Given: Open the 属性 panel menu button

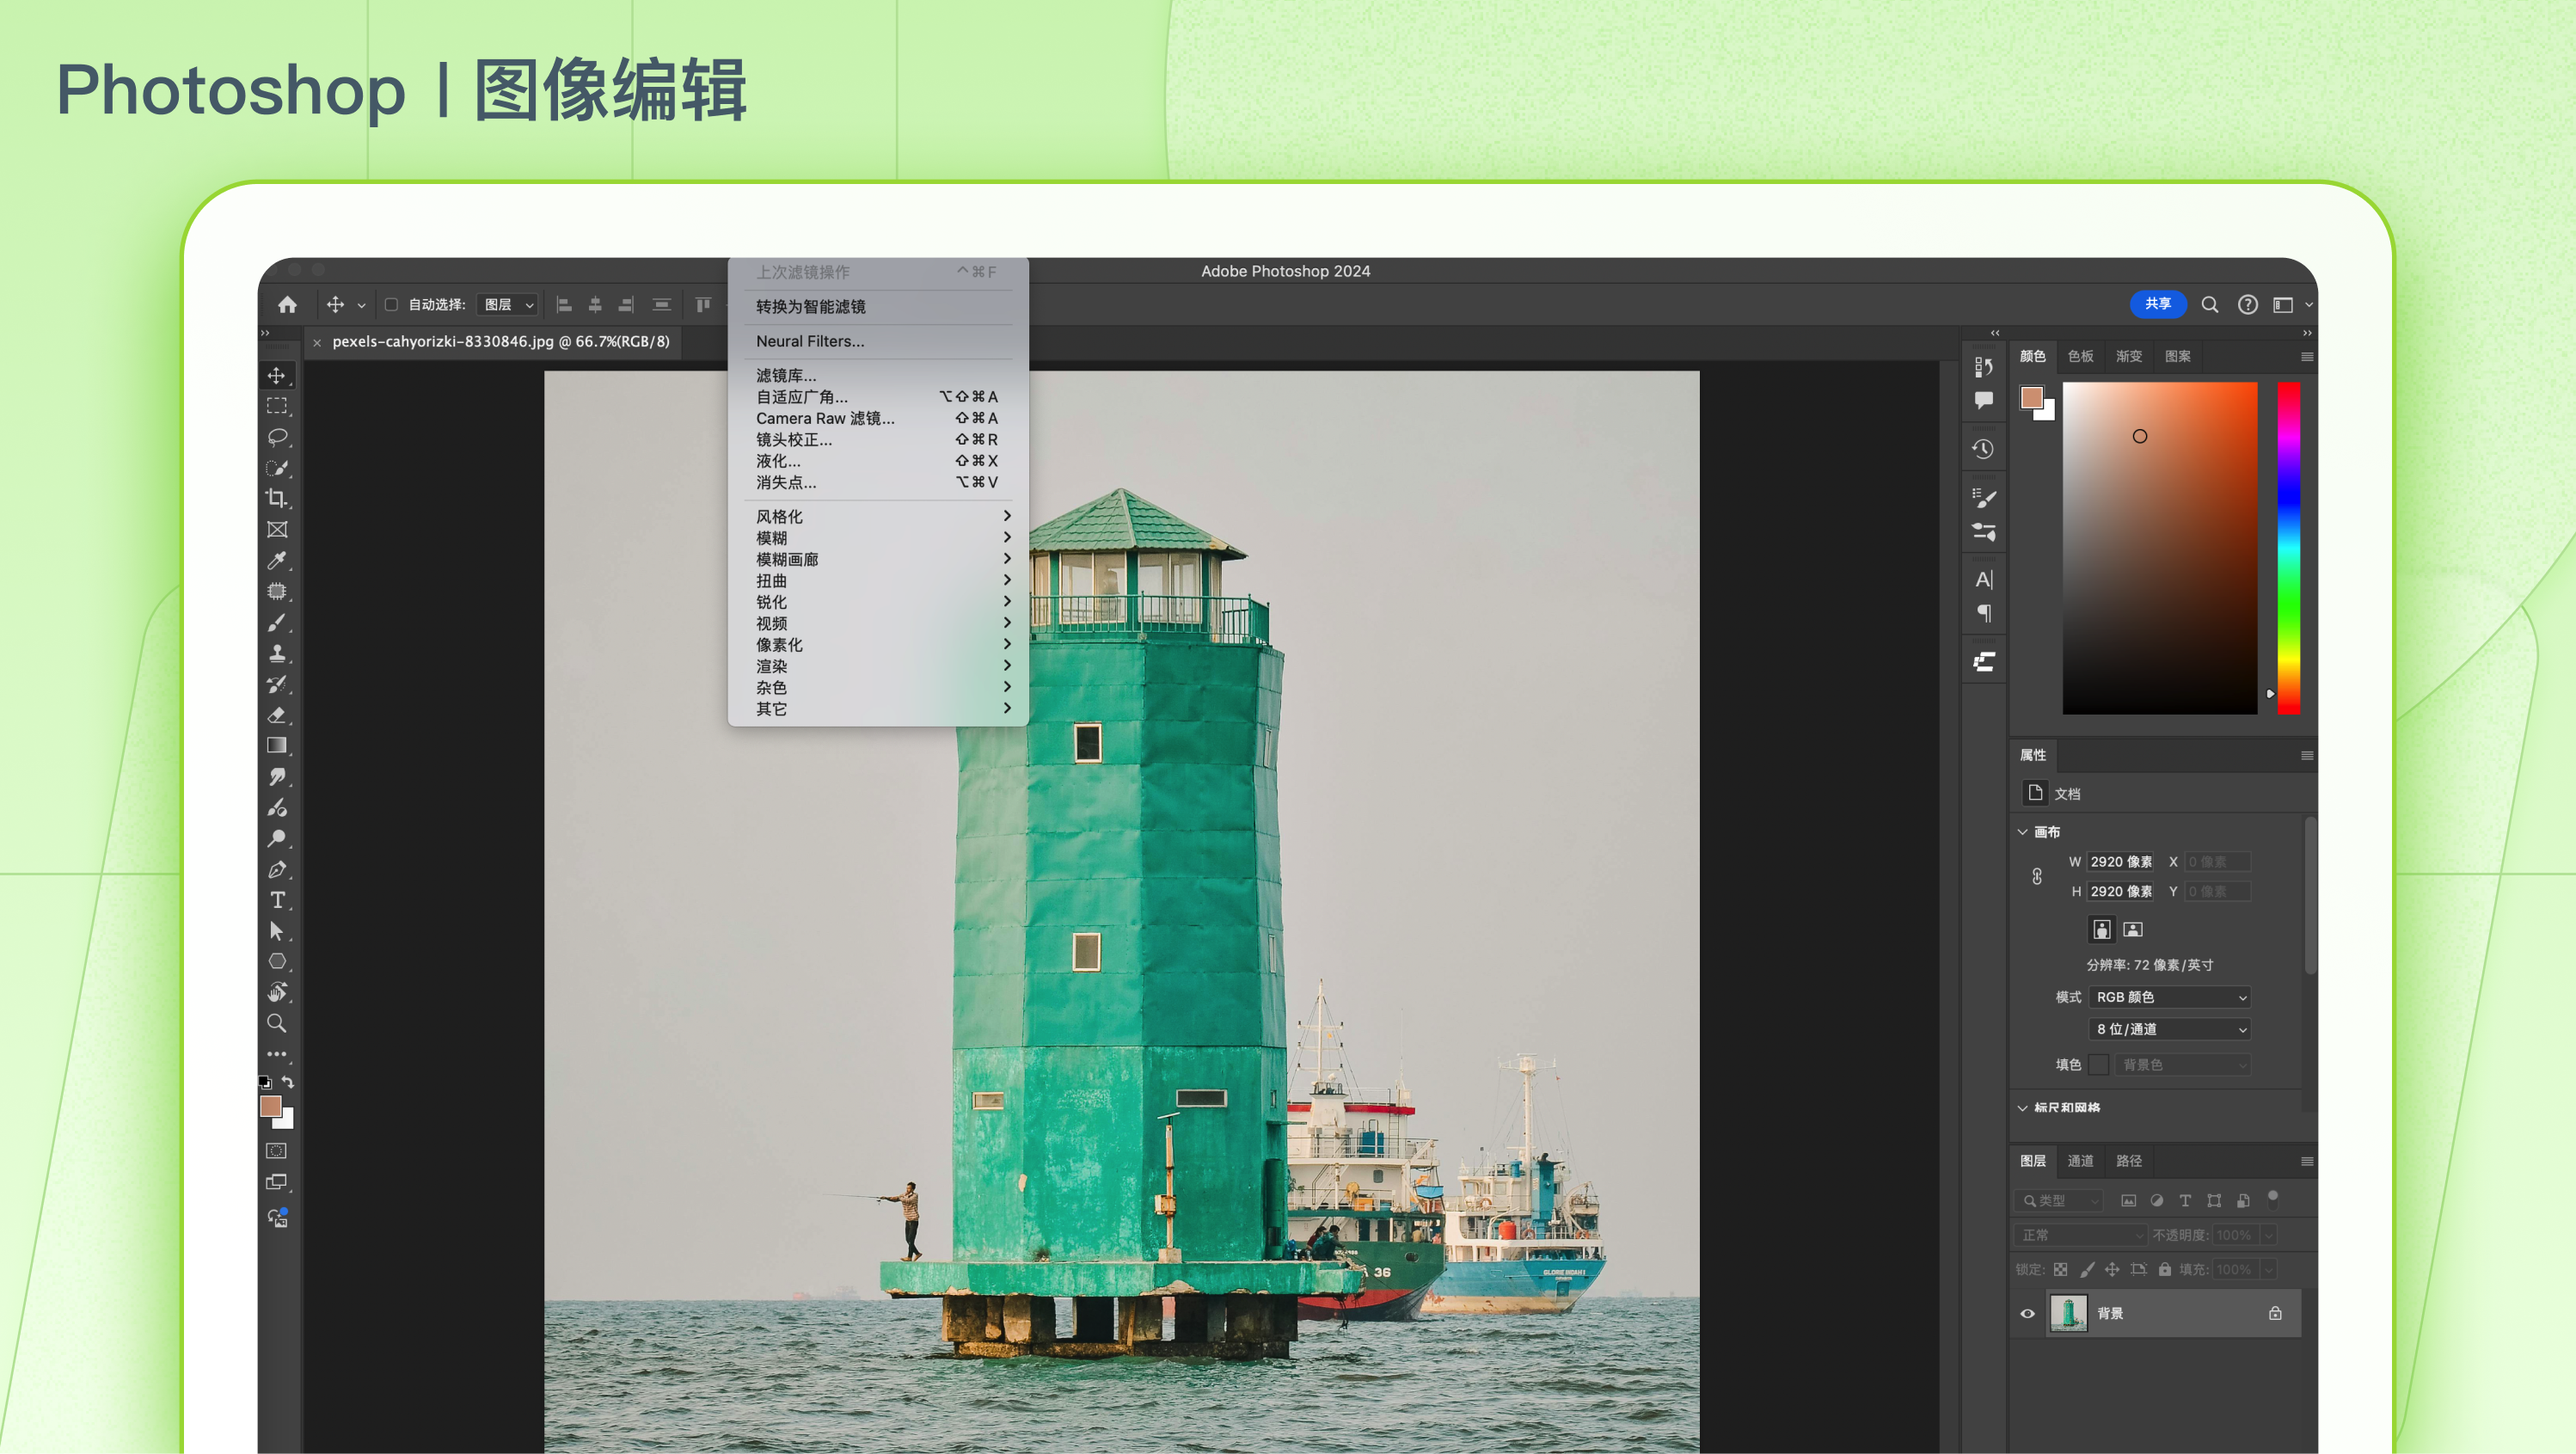Looking at the screenshot, I should coord(2307,756).
